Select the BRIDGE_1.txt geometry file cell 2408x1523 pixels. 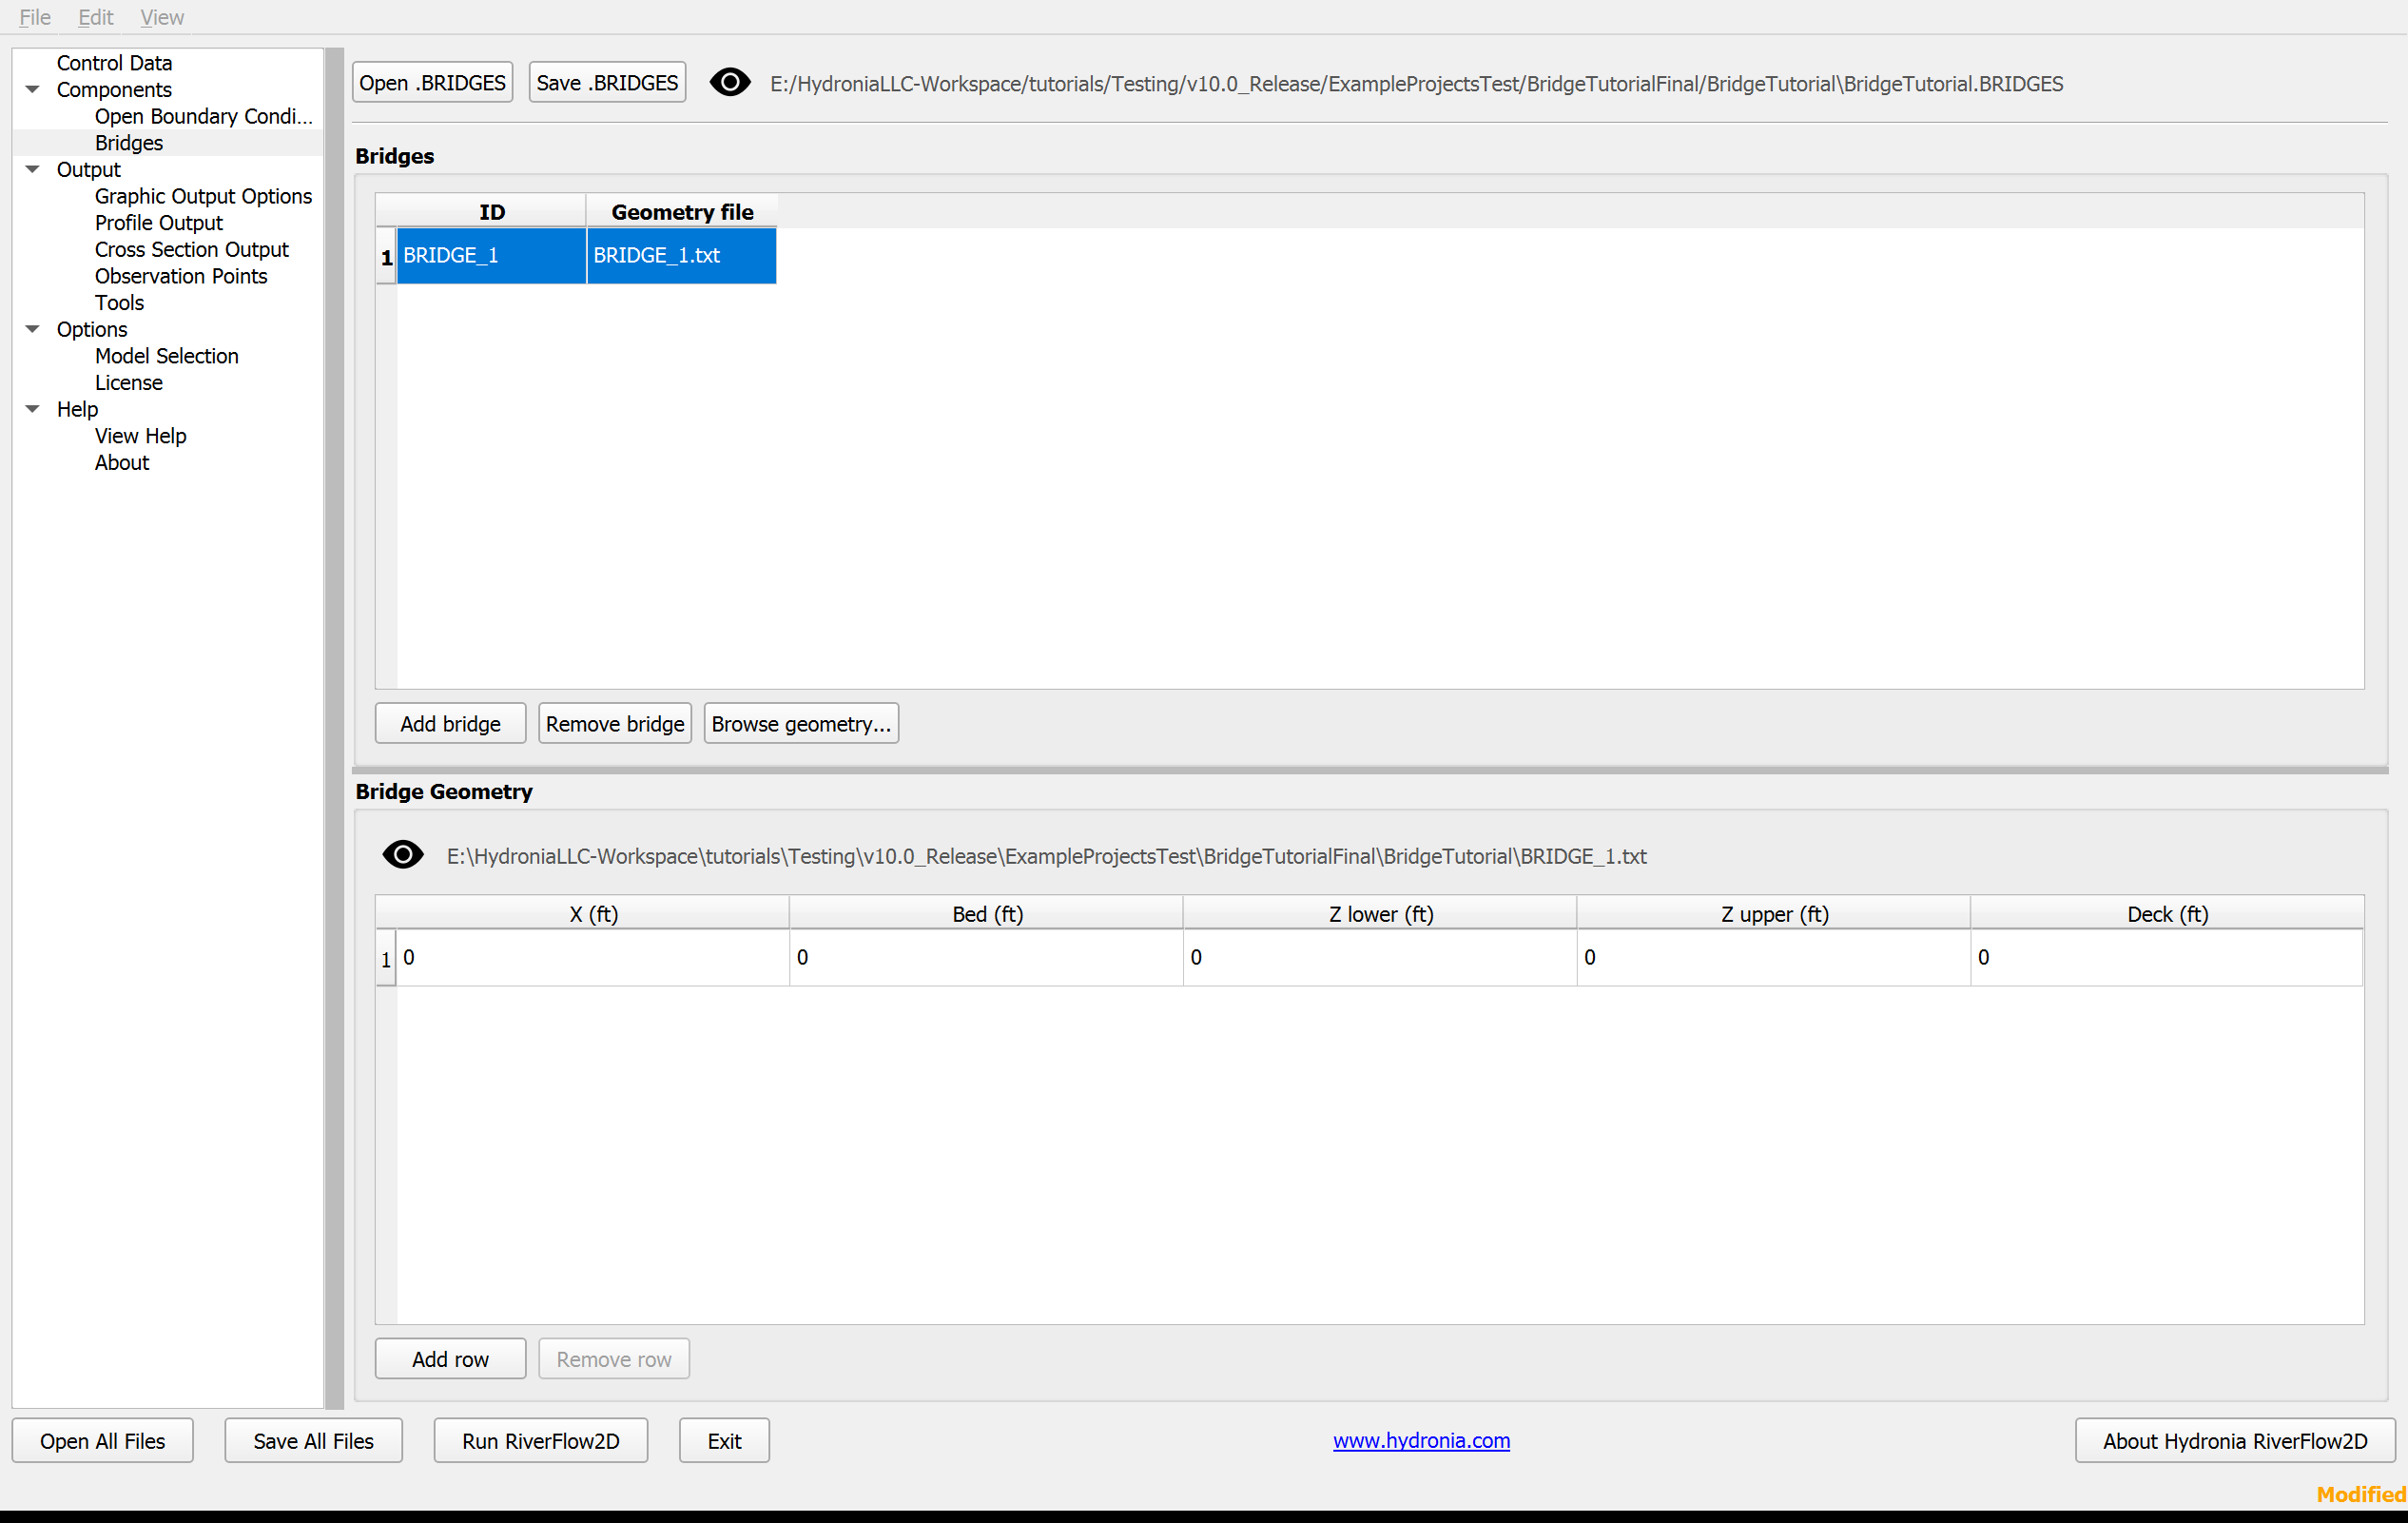682,256
